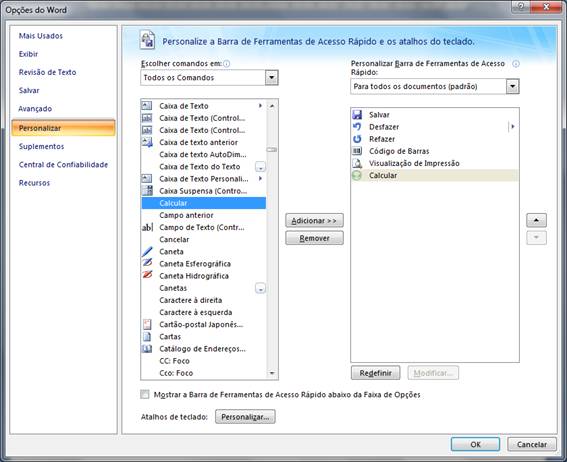Click the Caneta Esferográfica icon
This screenshot has height=462, width=567.
[147, 264]
